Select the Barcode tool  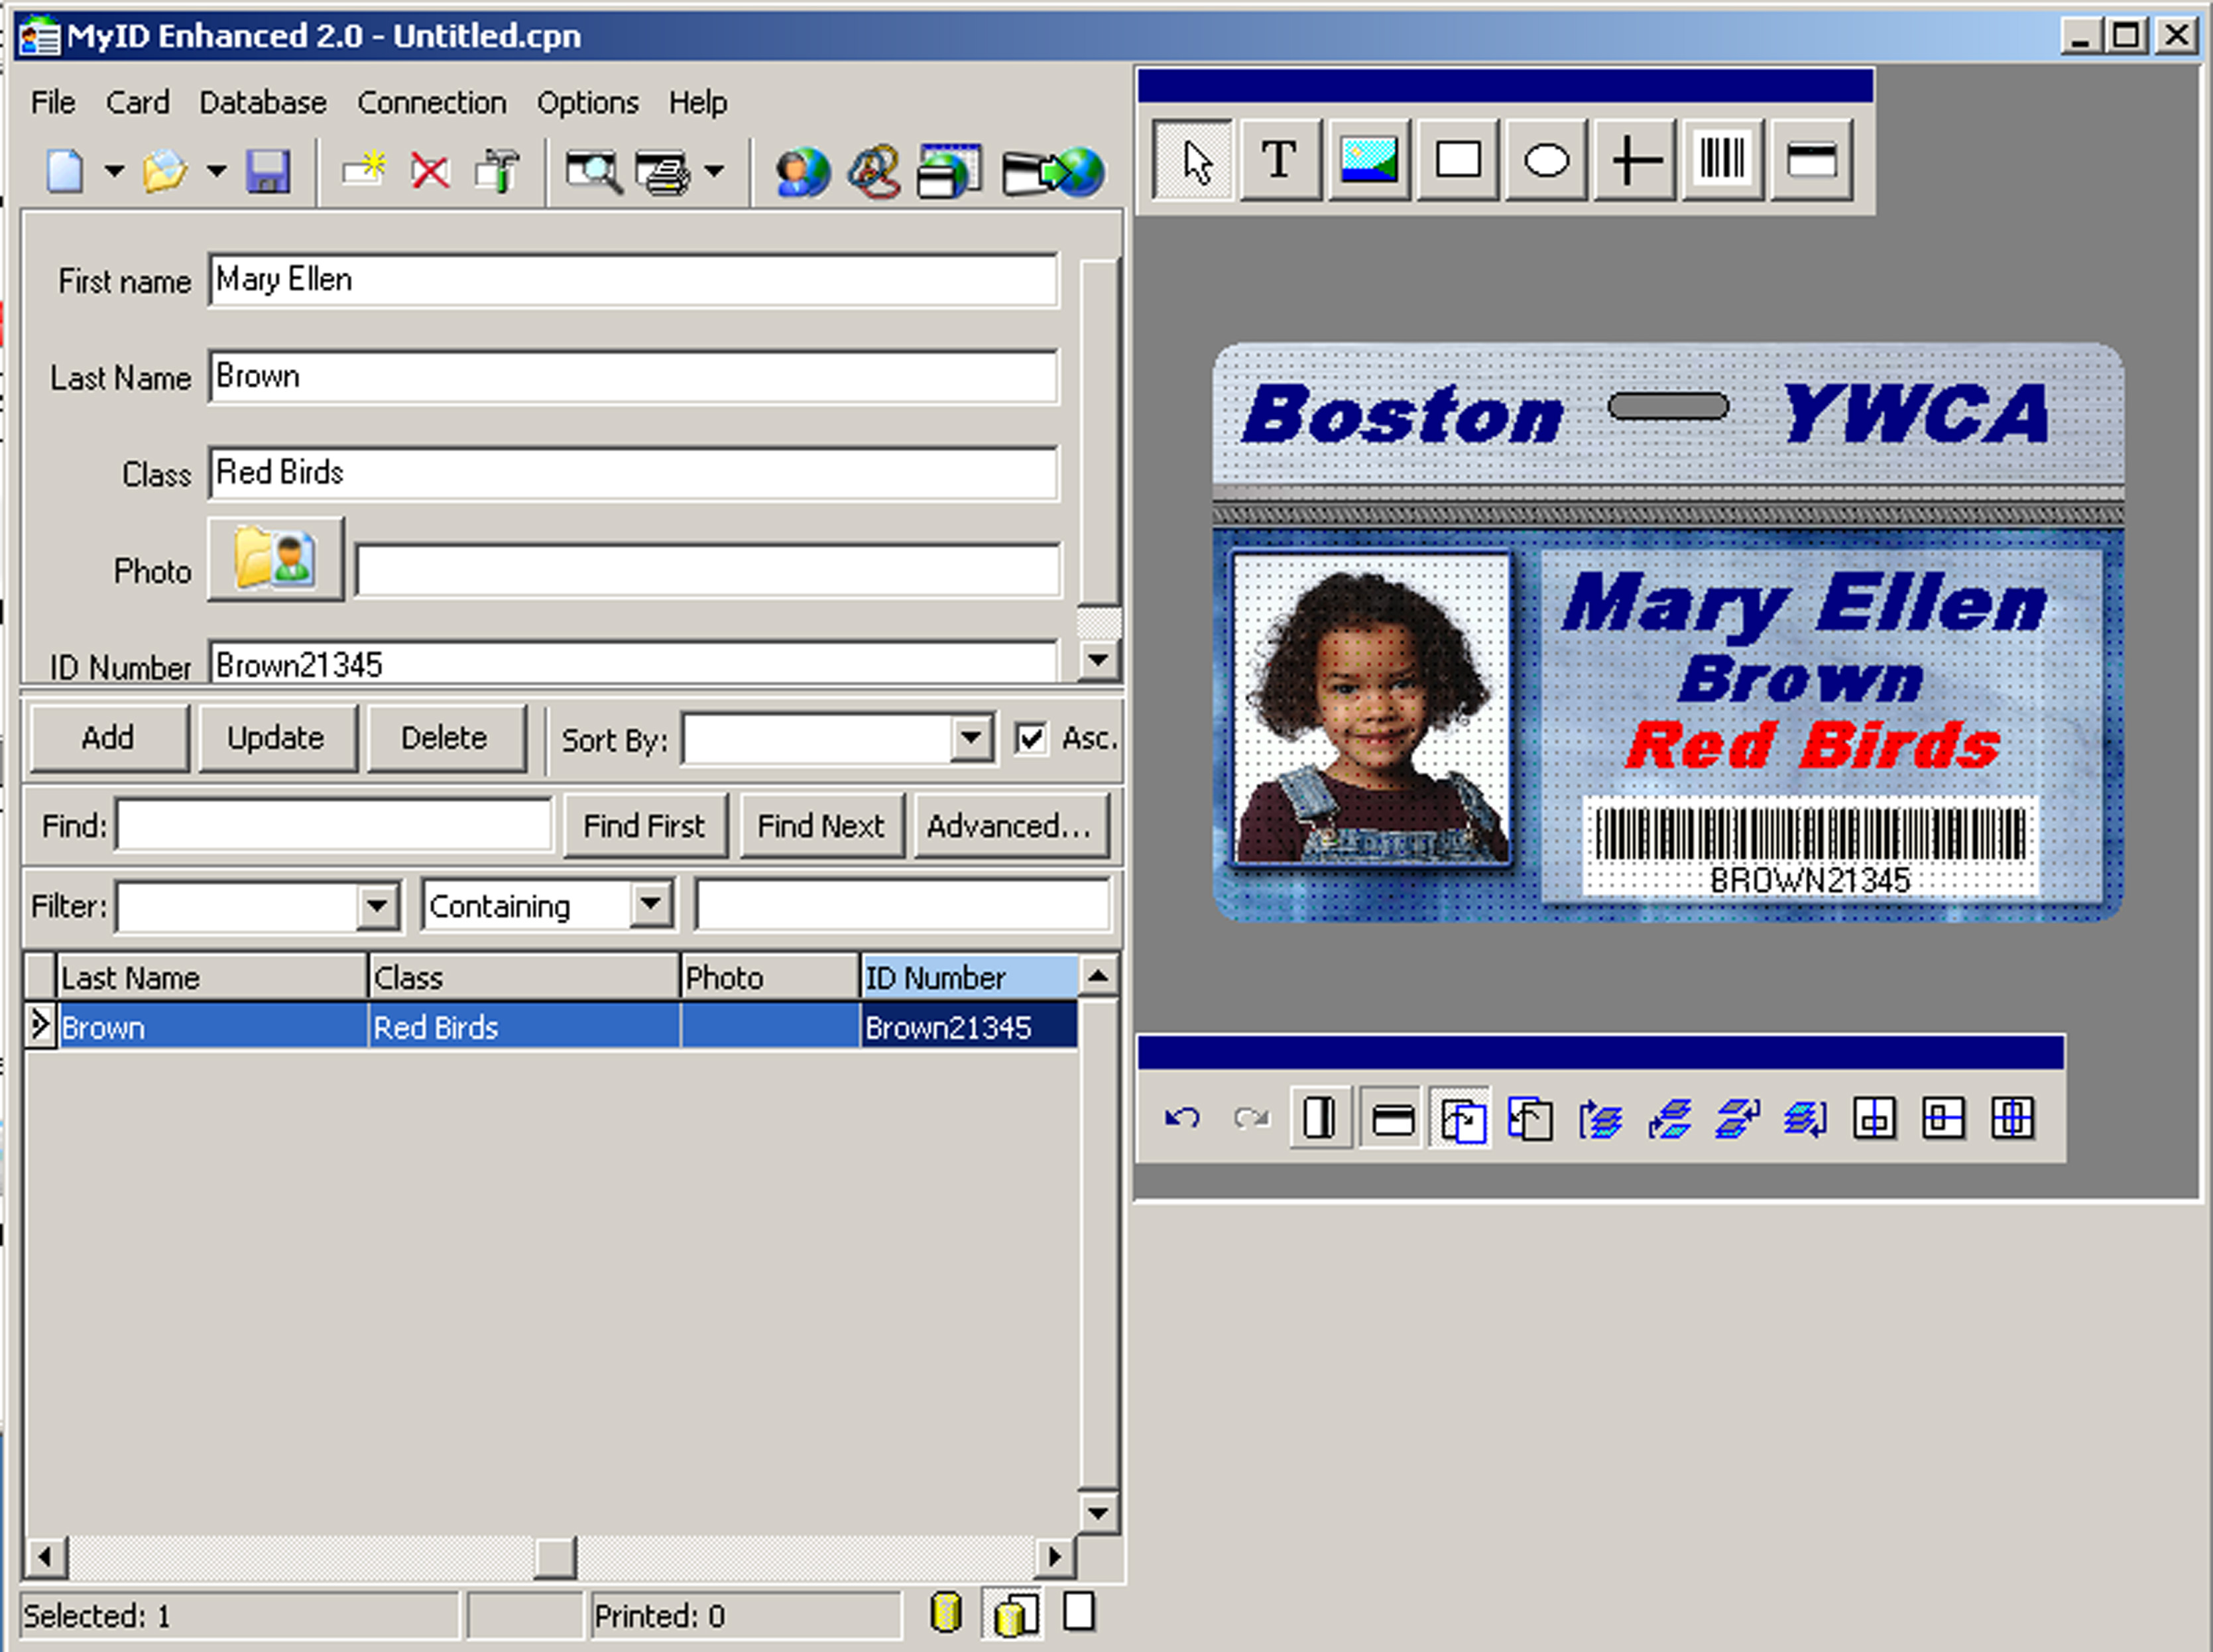[x=1723, y=160]
